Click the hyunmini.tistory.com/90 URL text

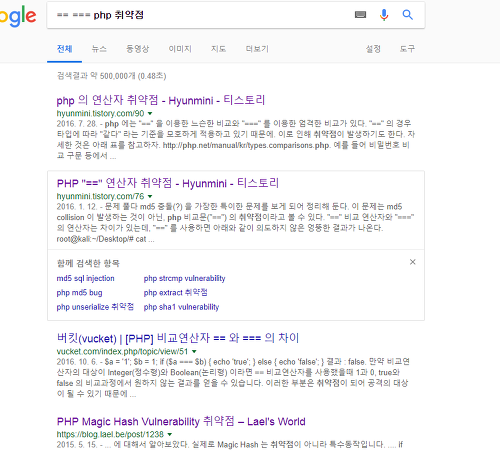pos(100,114)
